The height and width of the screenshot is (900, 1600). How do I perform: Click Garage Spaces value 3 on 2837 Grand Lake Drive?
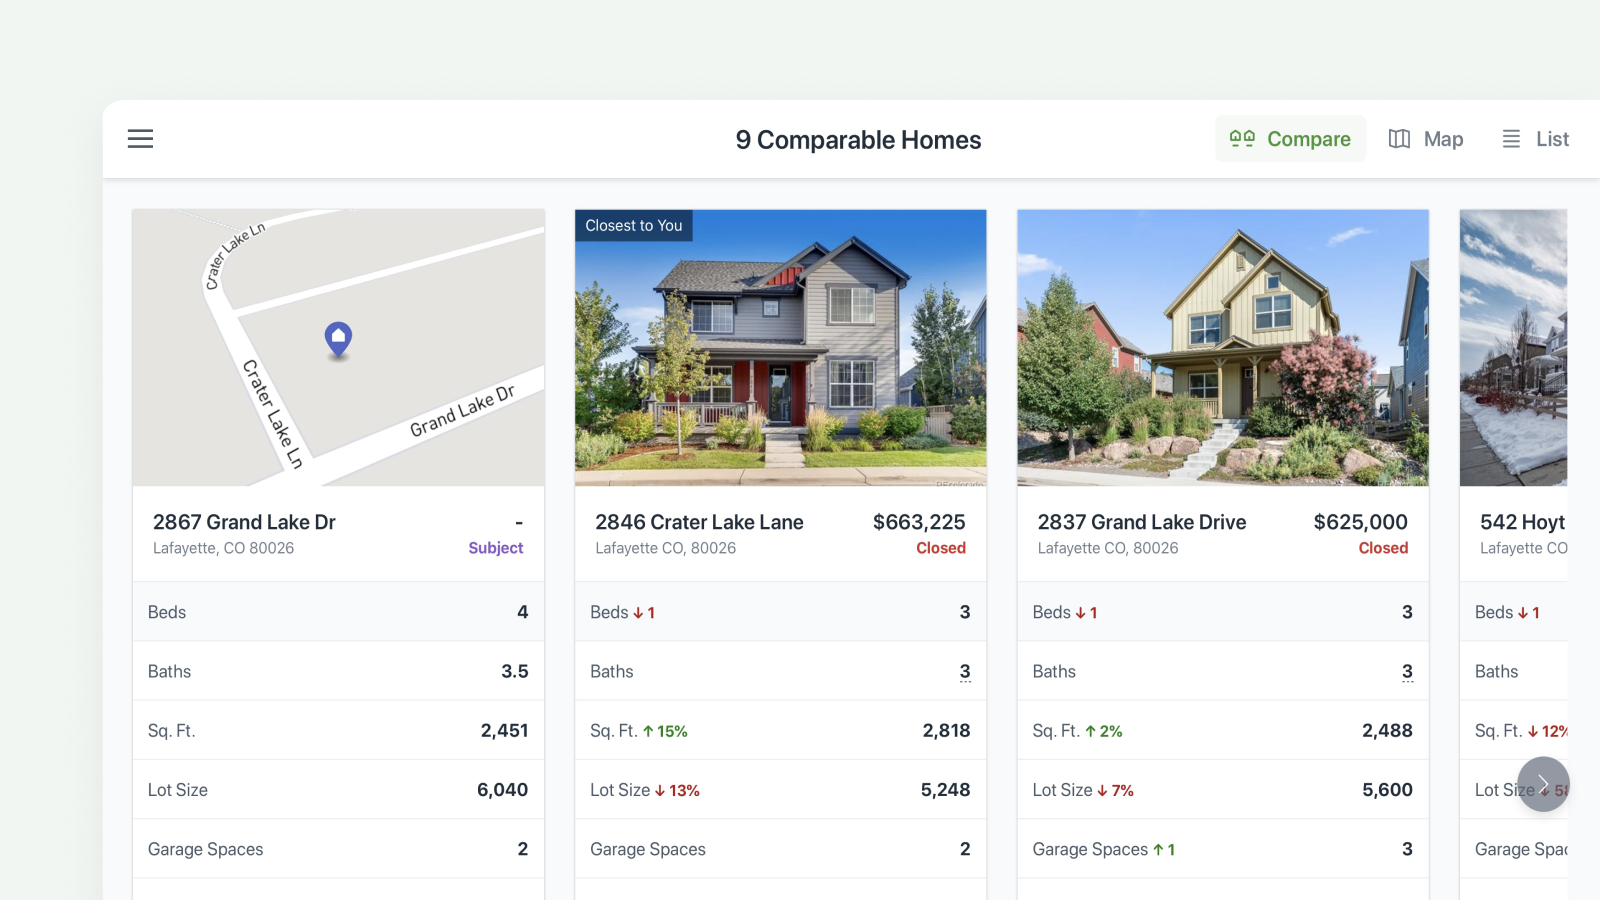point(1407,848)
